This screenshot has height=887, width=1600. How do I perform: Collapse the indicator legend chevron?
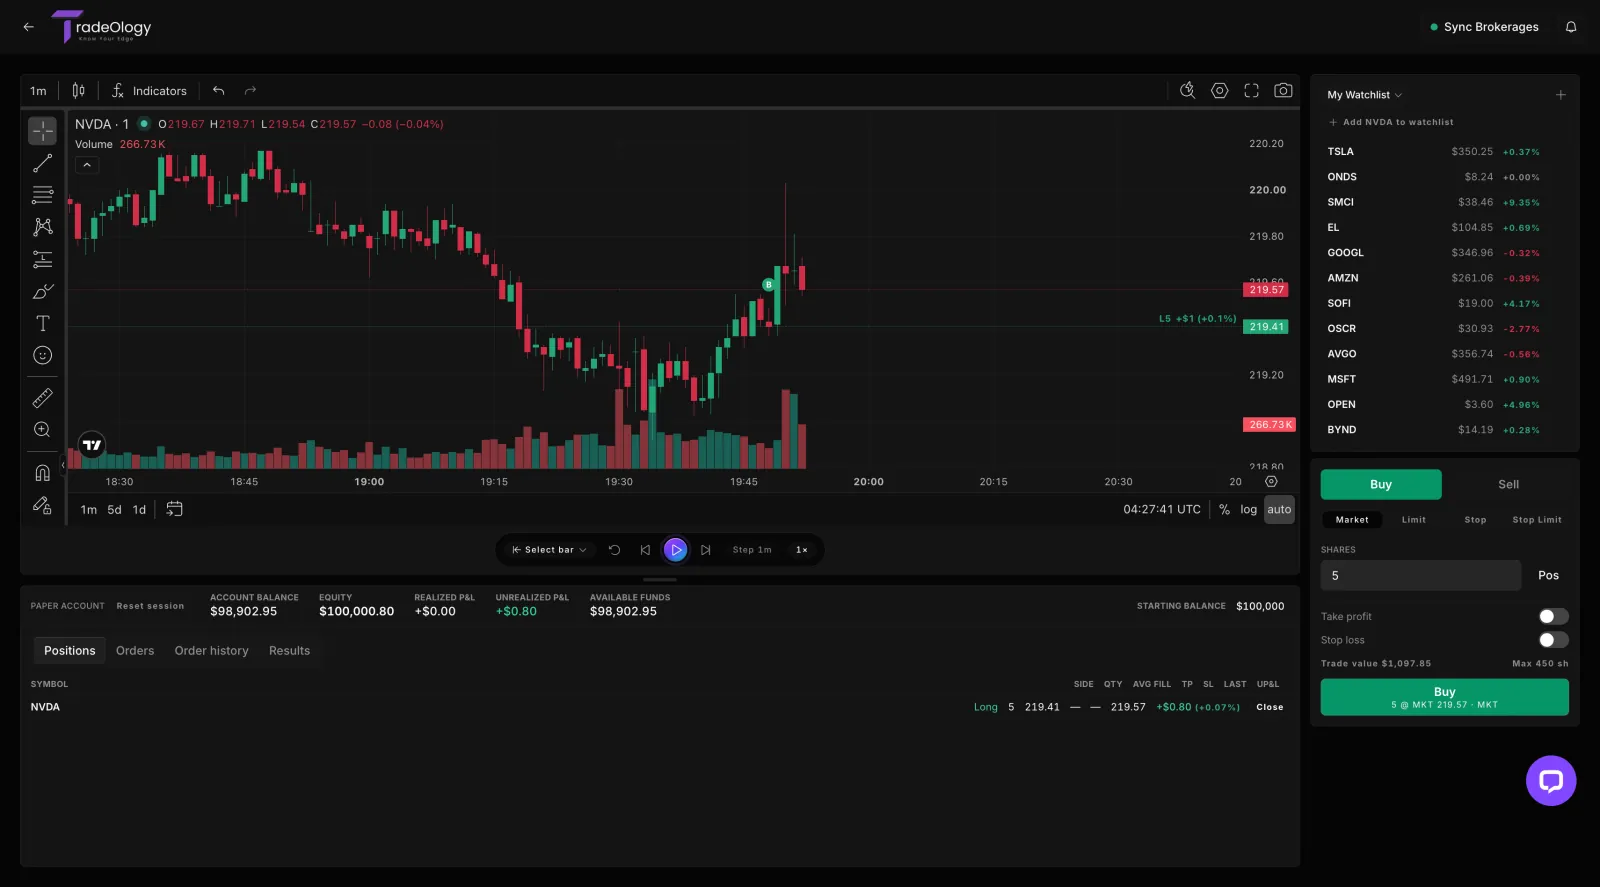coord(87,165)
